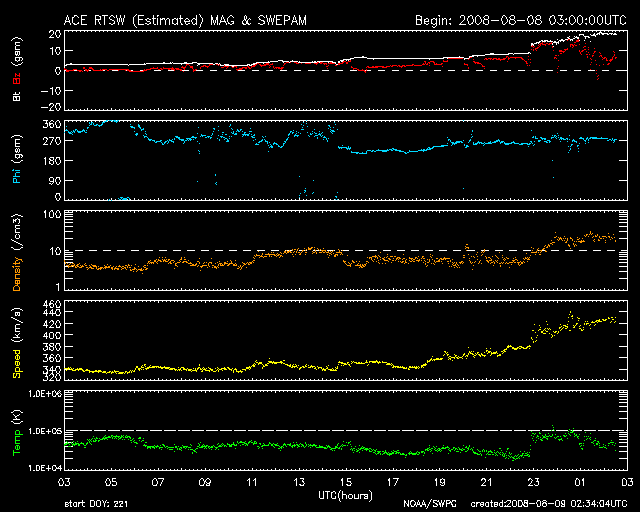Viewport: 640px width, 512px height.
Task: Click the "17" hour tick label
Action: [393, 483]
